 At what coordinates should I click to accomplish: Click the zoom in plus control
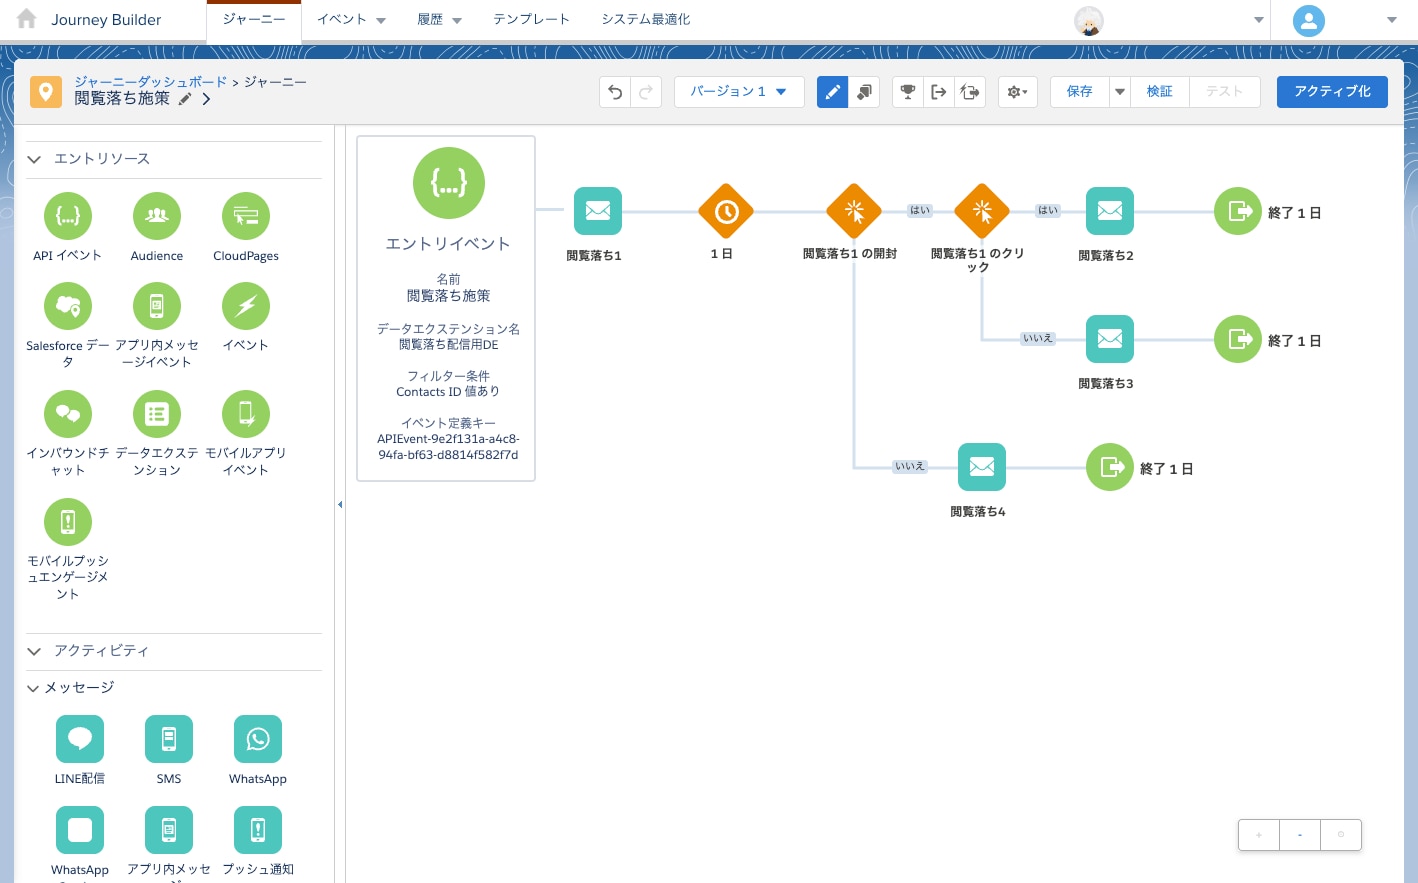[x=1259, y=835]
